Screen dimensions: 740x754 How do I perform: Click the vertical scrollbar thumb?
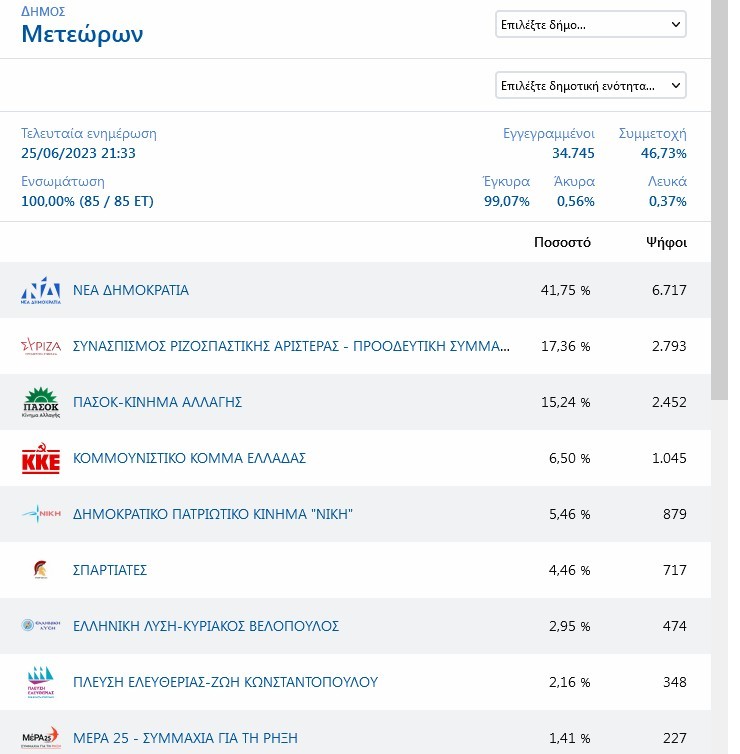719,200
